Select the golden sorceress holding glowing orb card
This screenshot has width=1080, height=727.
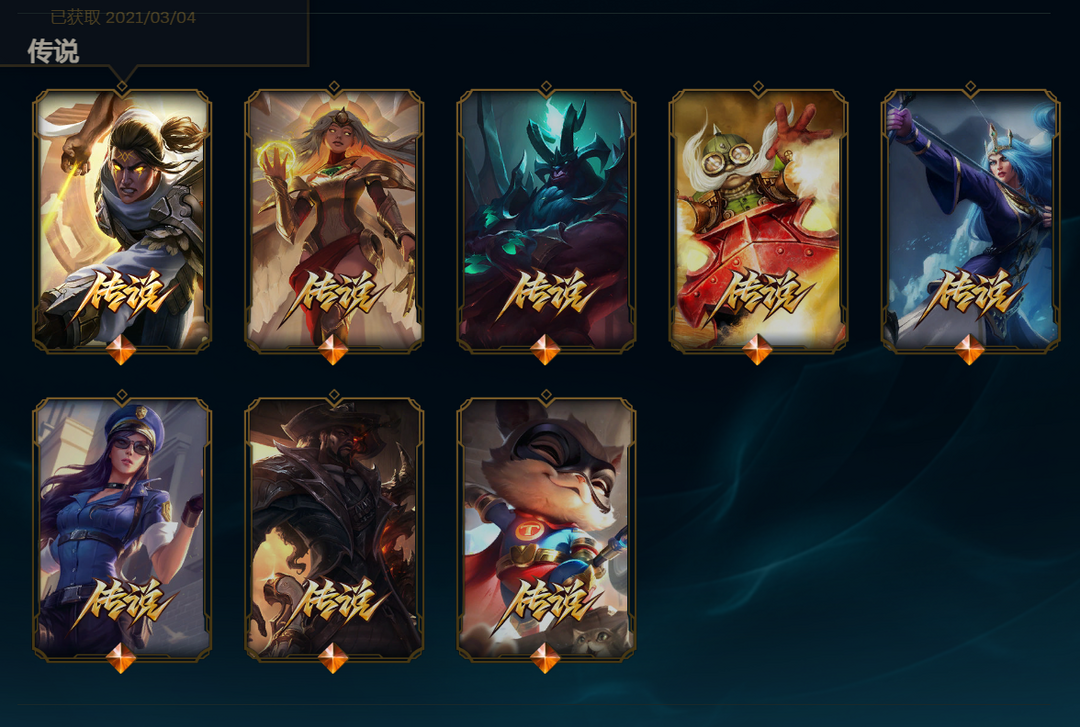click(x=334, y=221)
